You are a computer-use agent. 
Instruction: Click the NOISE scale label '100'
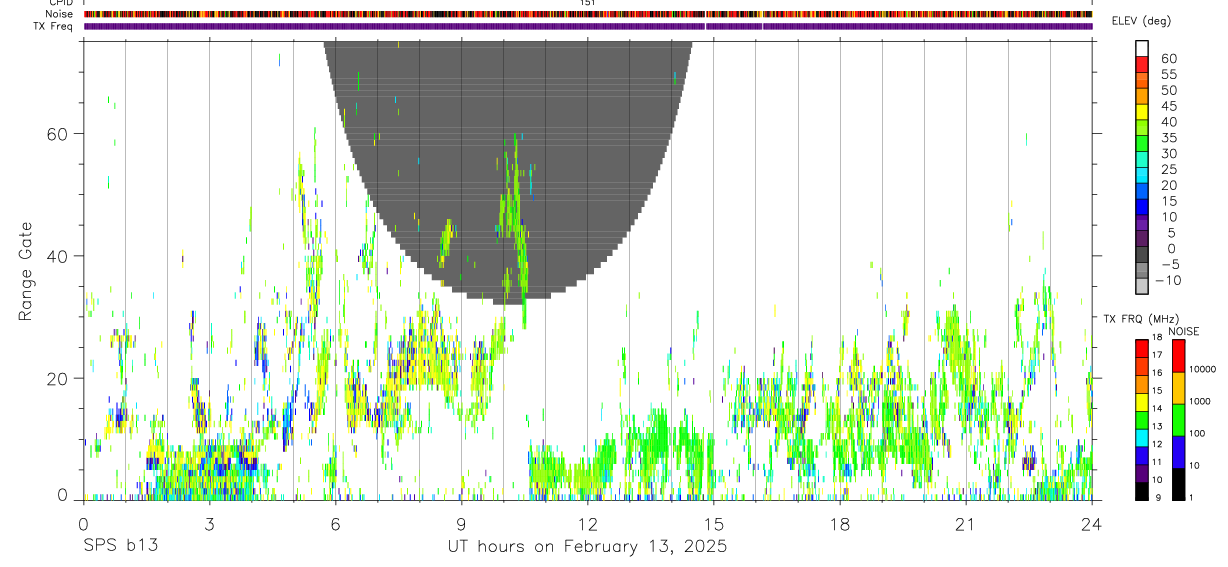[1196, 434]
